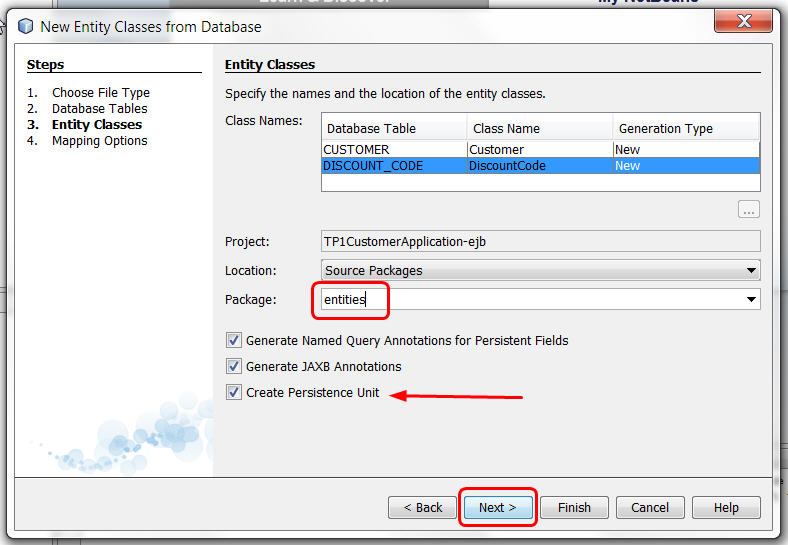Open Help for this wizard
788x545 pixels.
pyautogui.click(x=726, y=508)
